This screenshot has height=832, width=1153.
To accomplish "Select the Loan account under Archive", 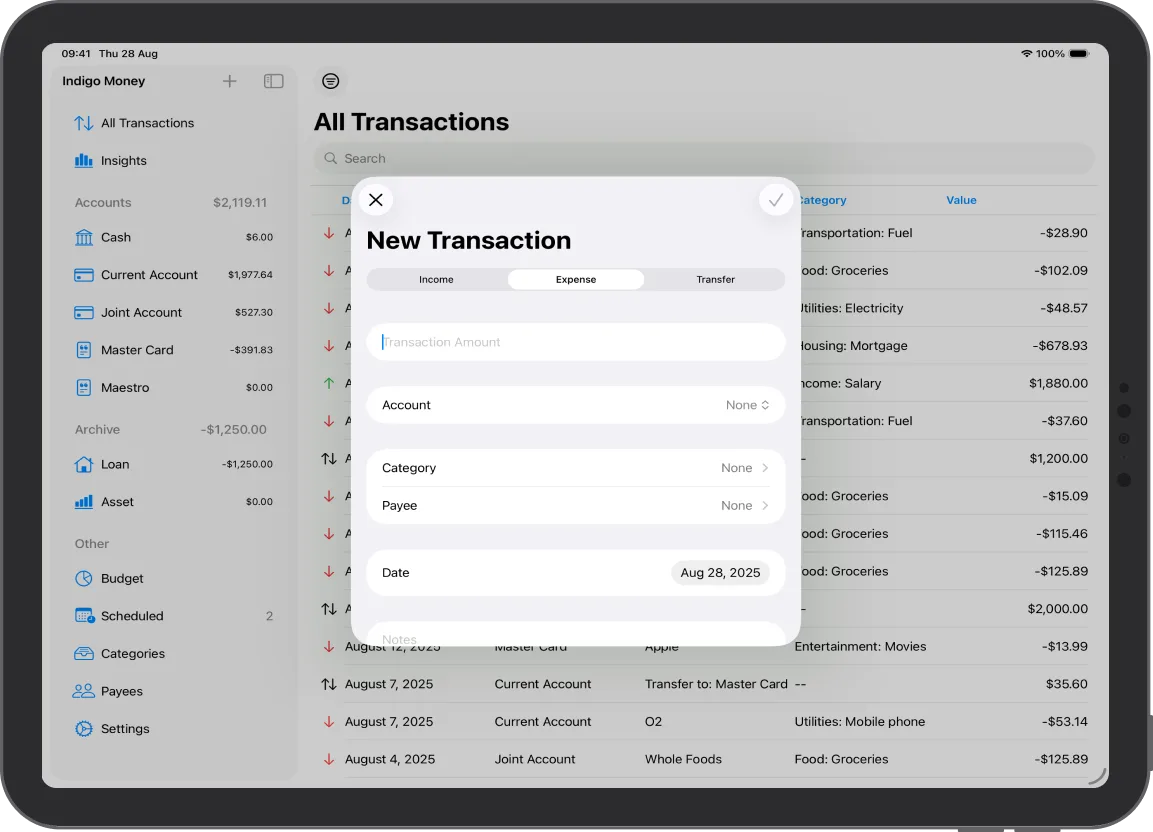I will pyautogui.click(x=113, y=464).
